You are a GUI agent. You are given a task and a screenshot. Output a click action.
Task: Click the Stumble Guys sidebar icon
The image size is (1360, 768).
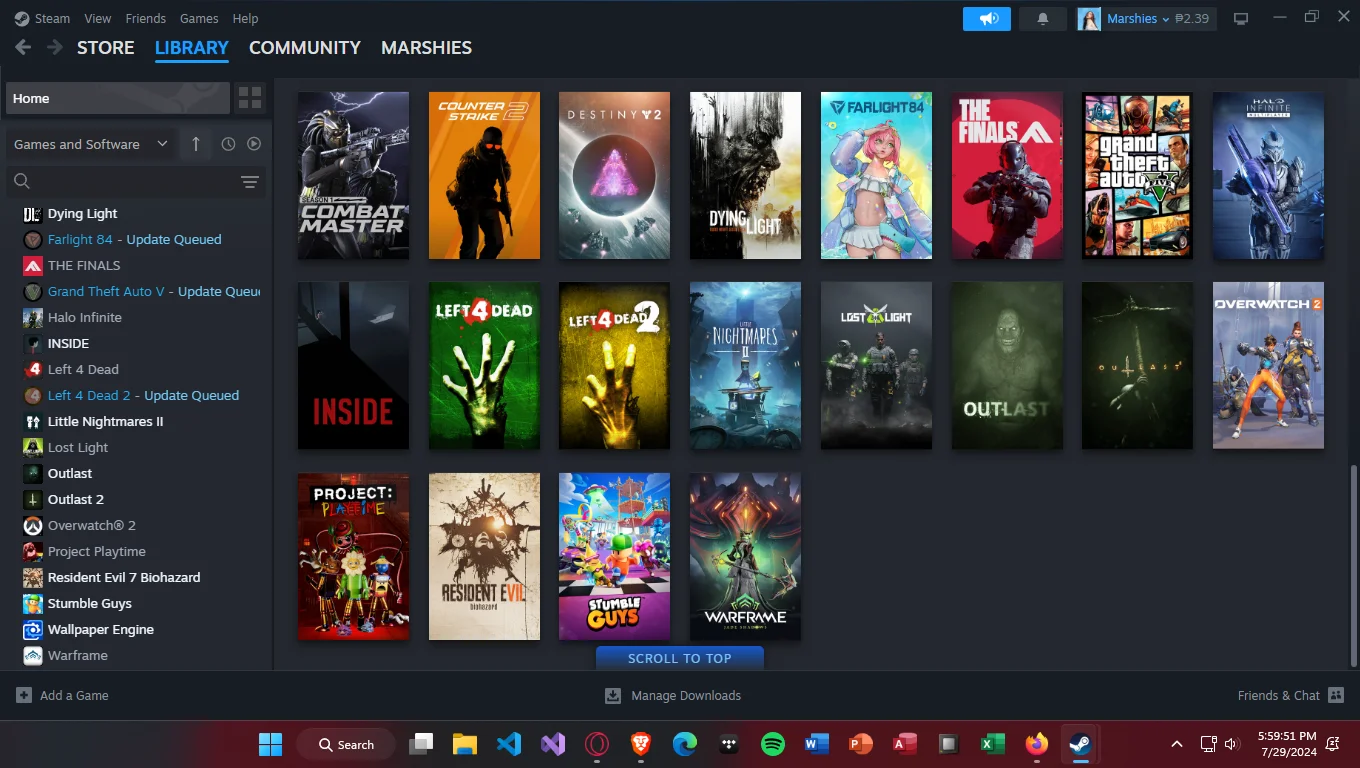(x=32, y=603)
